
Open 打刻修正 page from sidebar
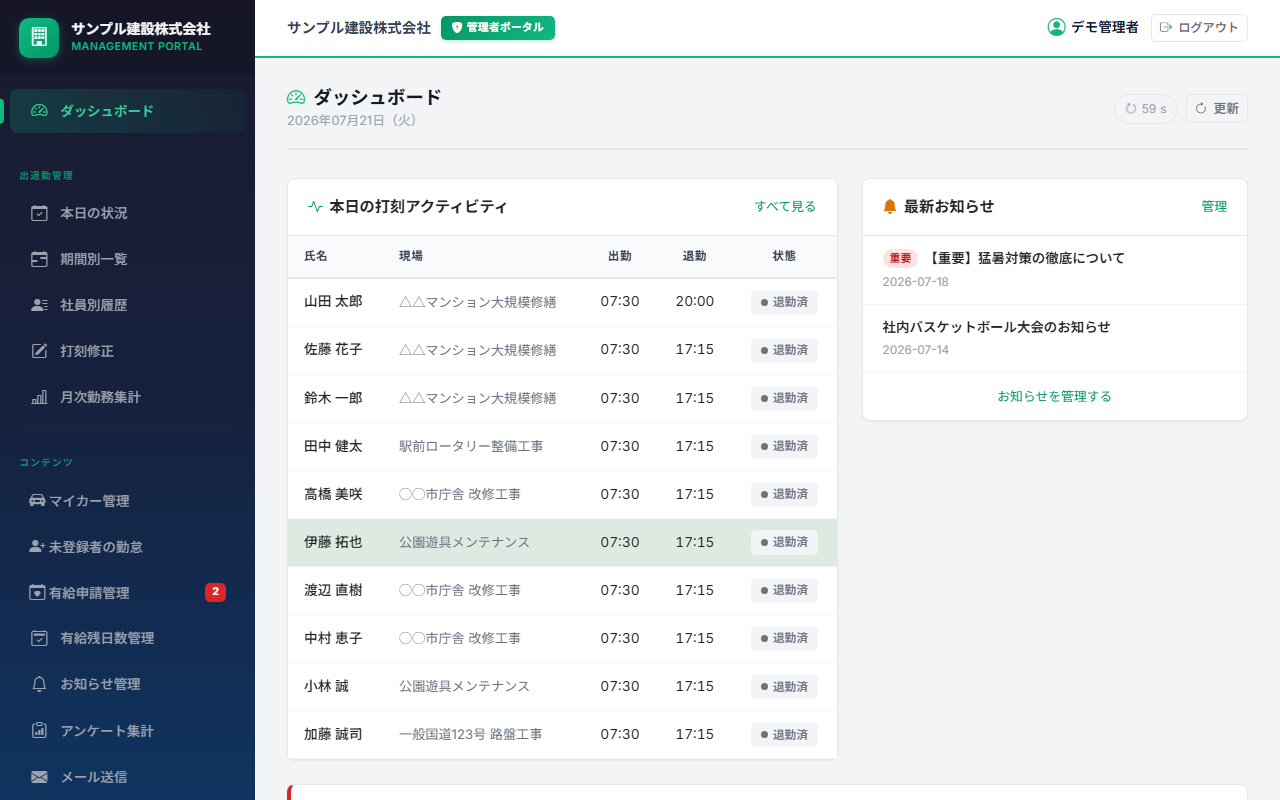[127, 351]
